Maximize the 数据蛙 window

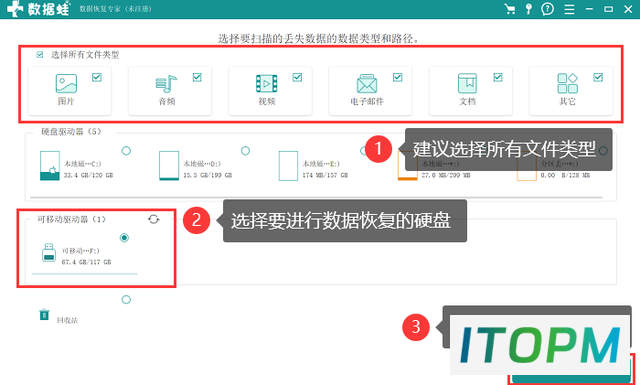609,9
